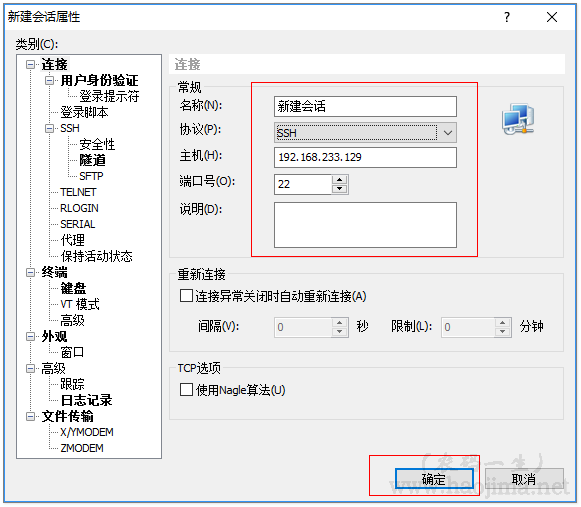Image resolution: width=581 pixels, height=507 pixels.
Task: Select ZMODEM under 文件传输
Action: coord(82,448)
